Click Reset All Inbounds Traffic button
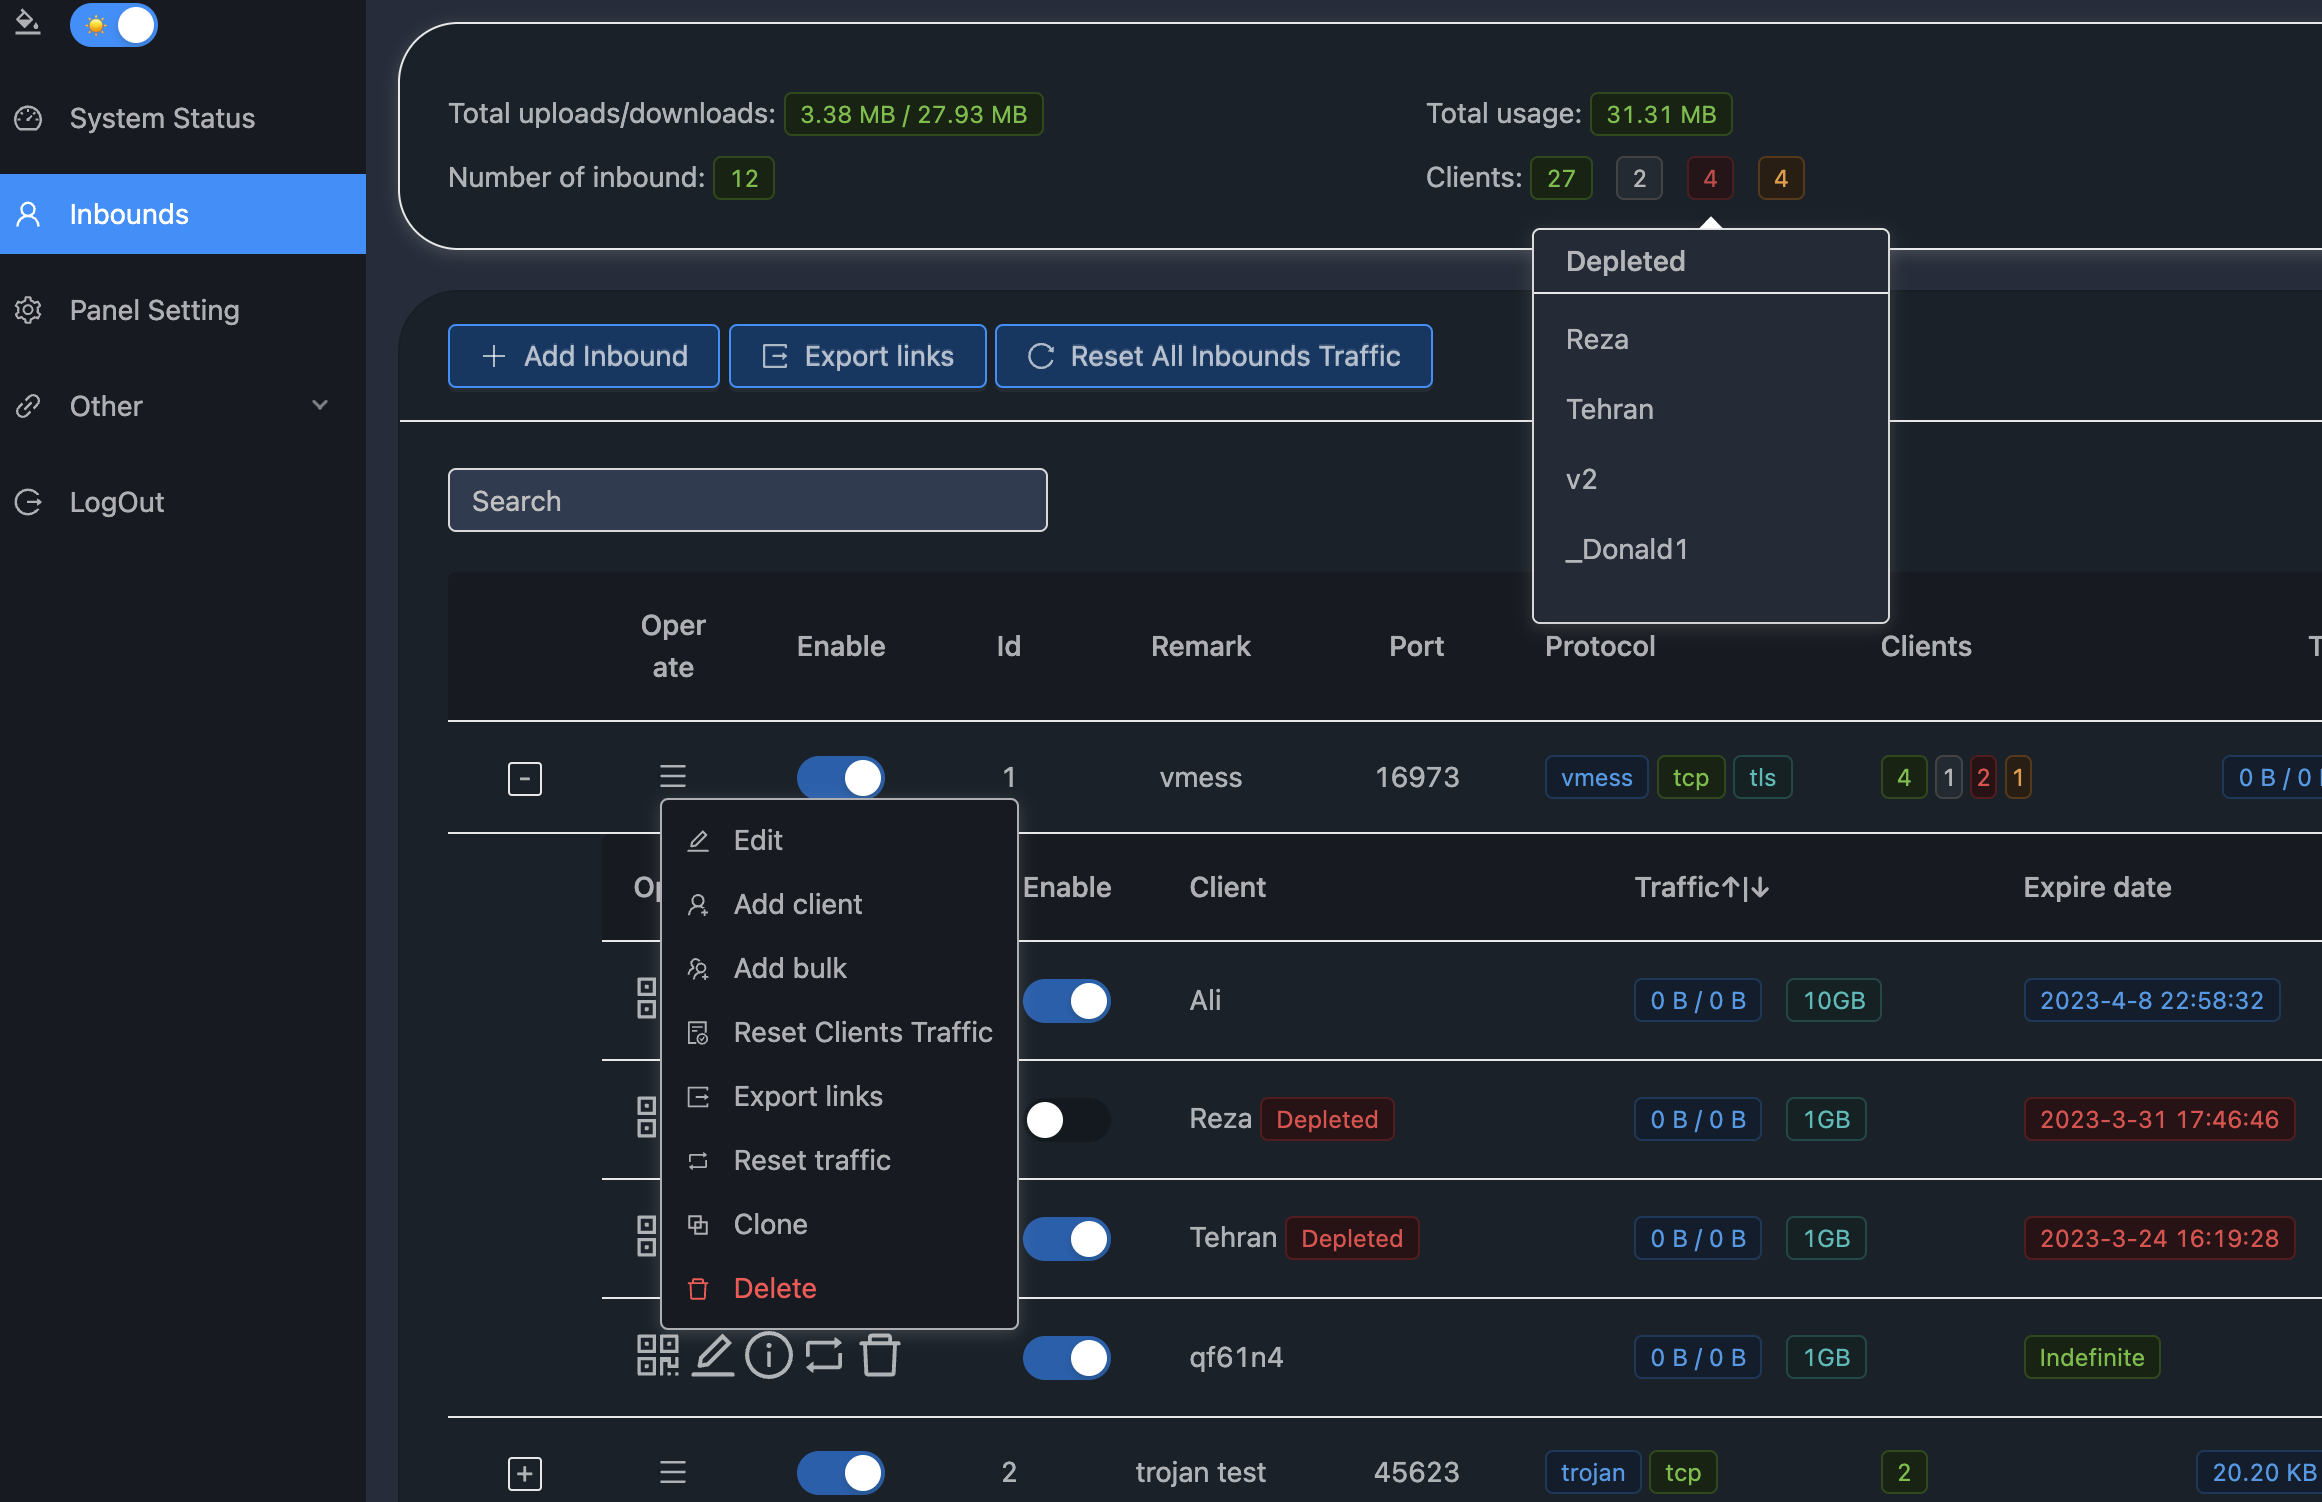This screenshot has width=2322, height=1502. 1213,356
